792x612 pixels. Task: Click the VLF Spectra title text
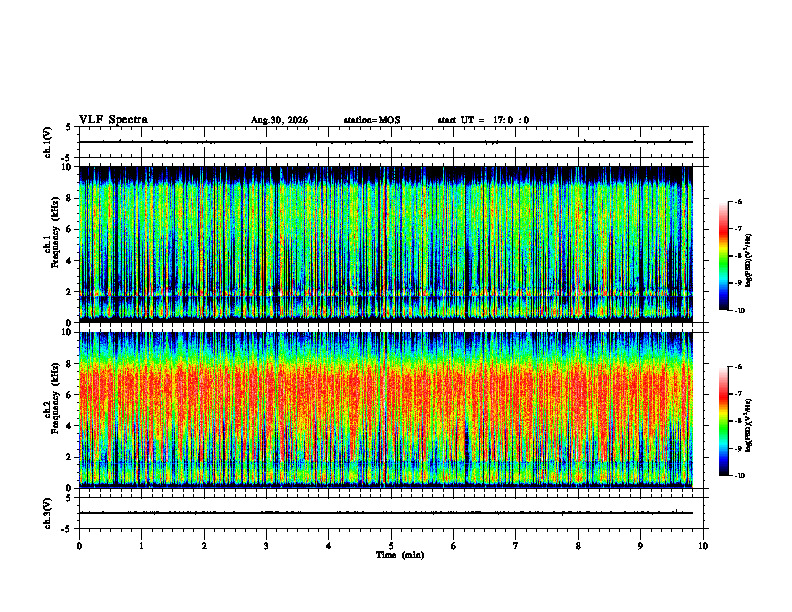(113, 120)
